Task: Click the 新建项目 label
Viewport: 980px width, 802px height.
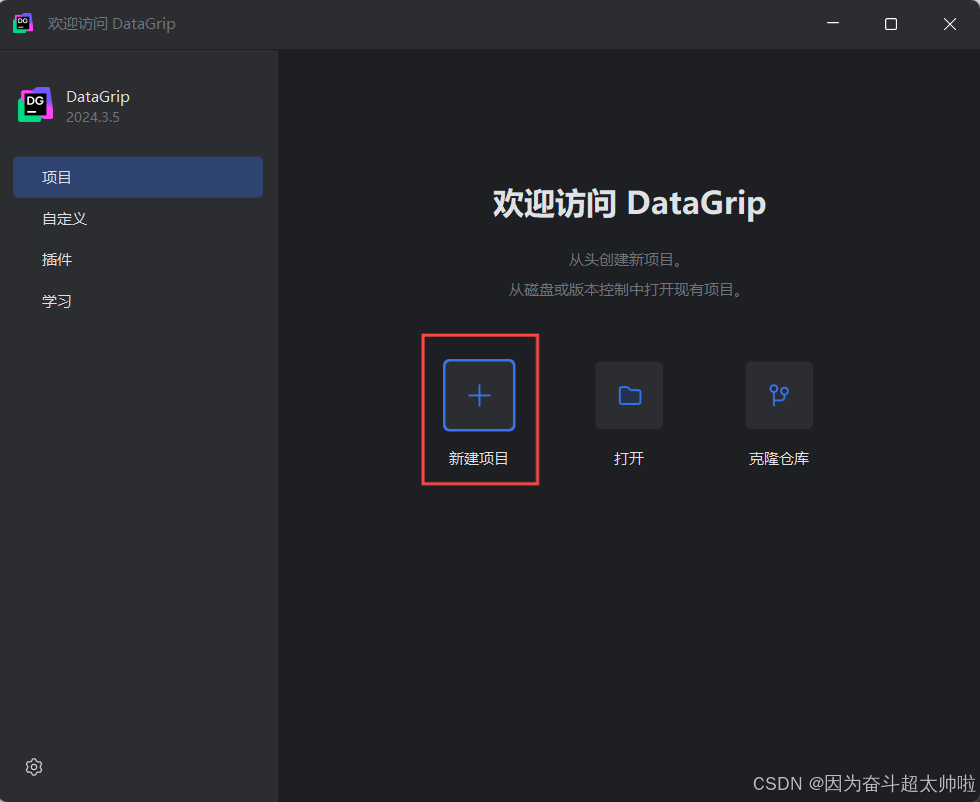Action: pos(479,458)
